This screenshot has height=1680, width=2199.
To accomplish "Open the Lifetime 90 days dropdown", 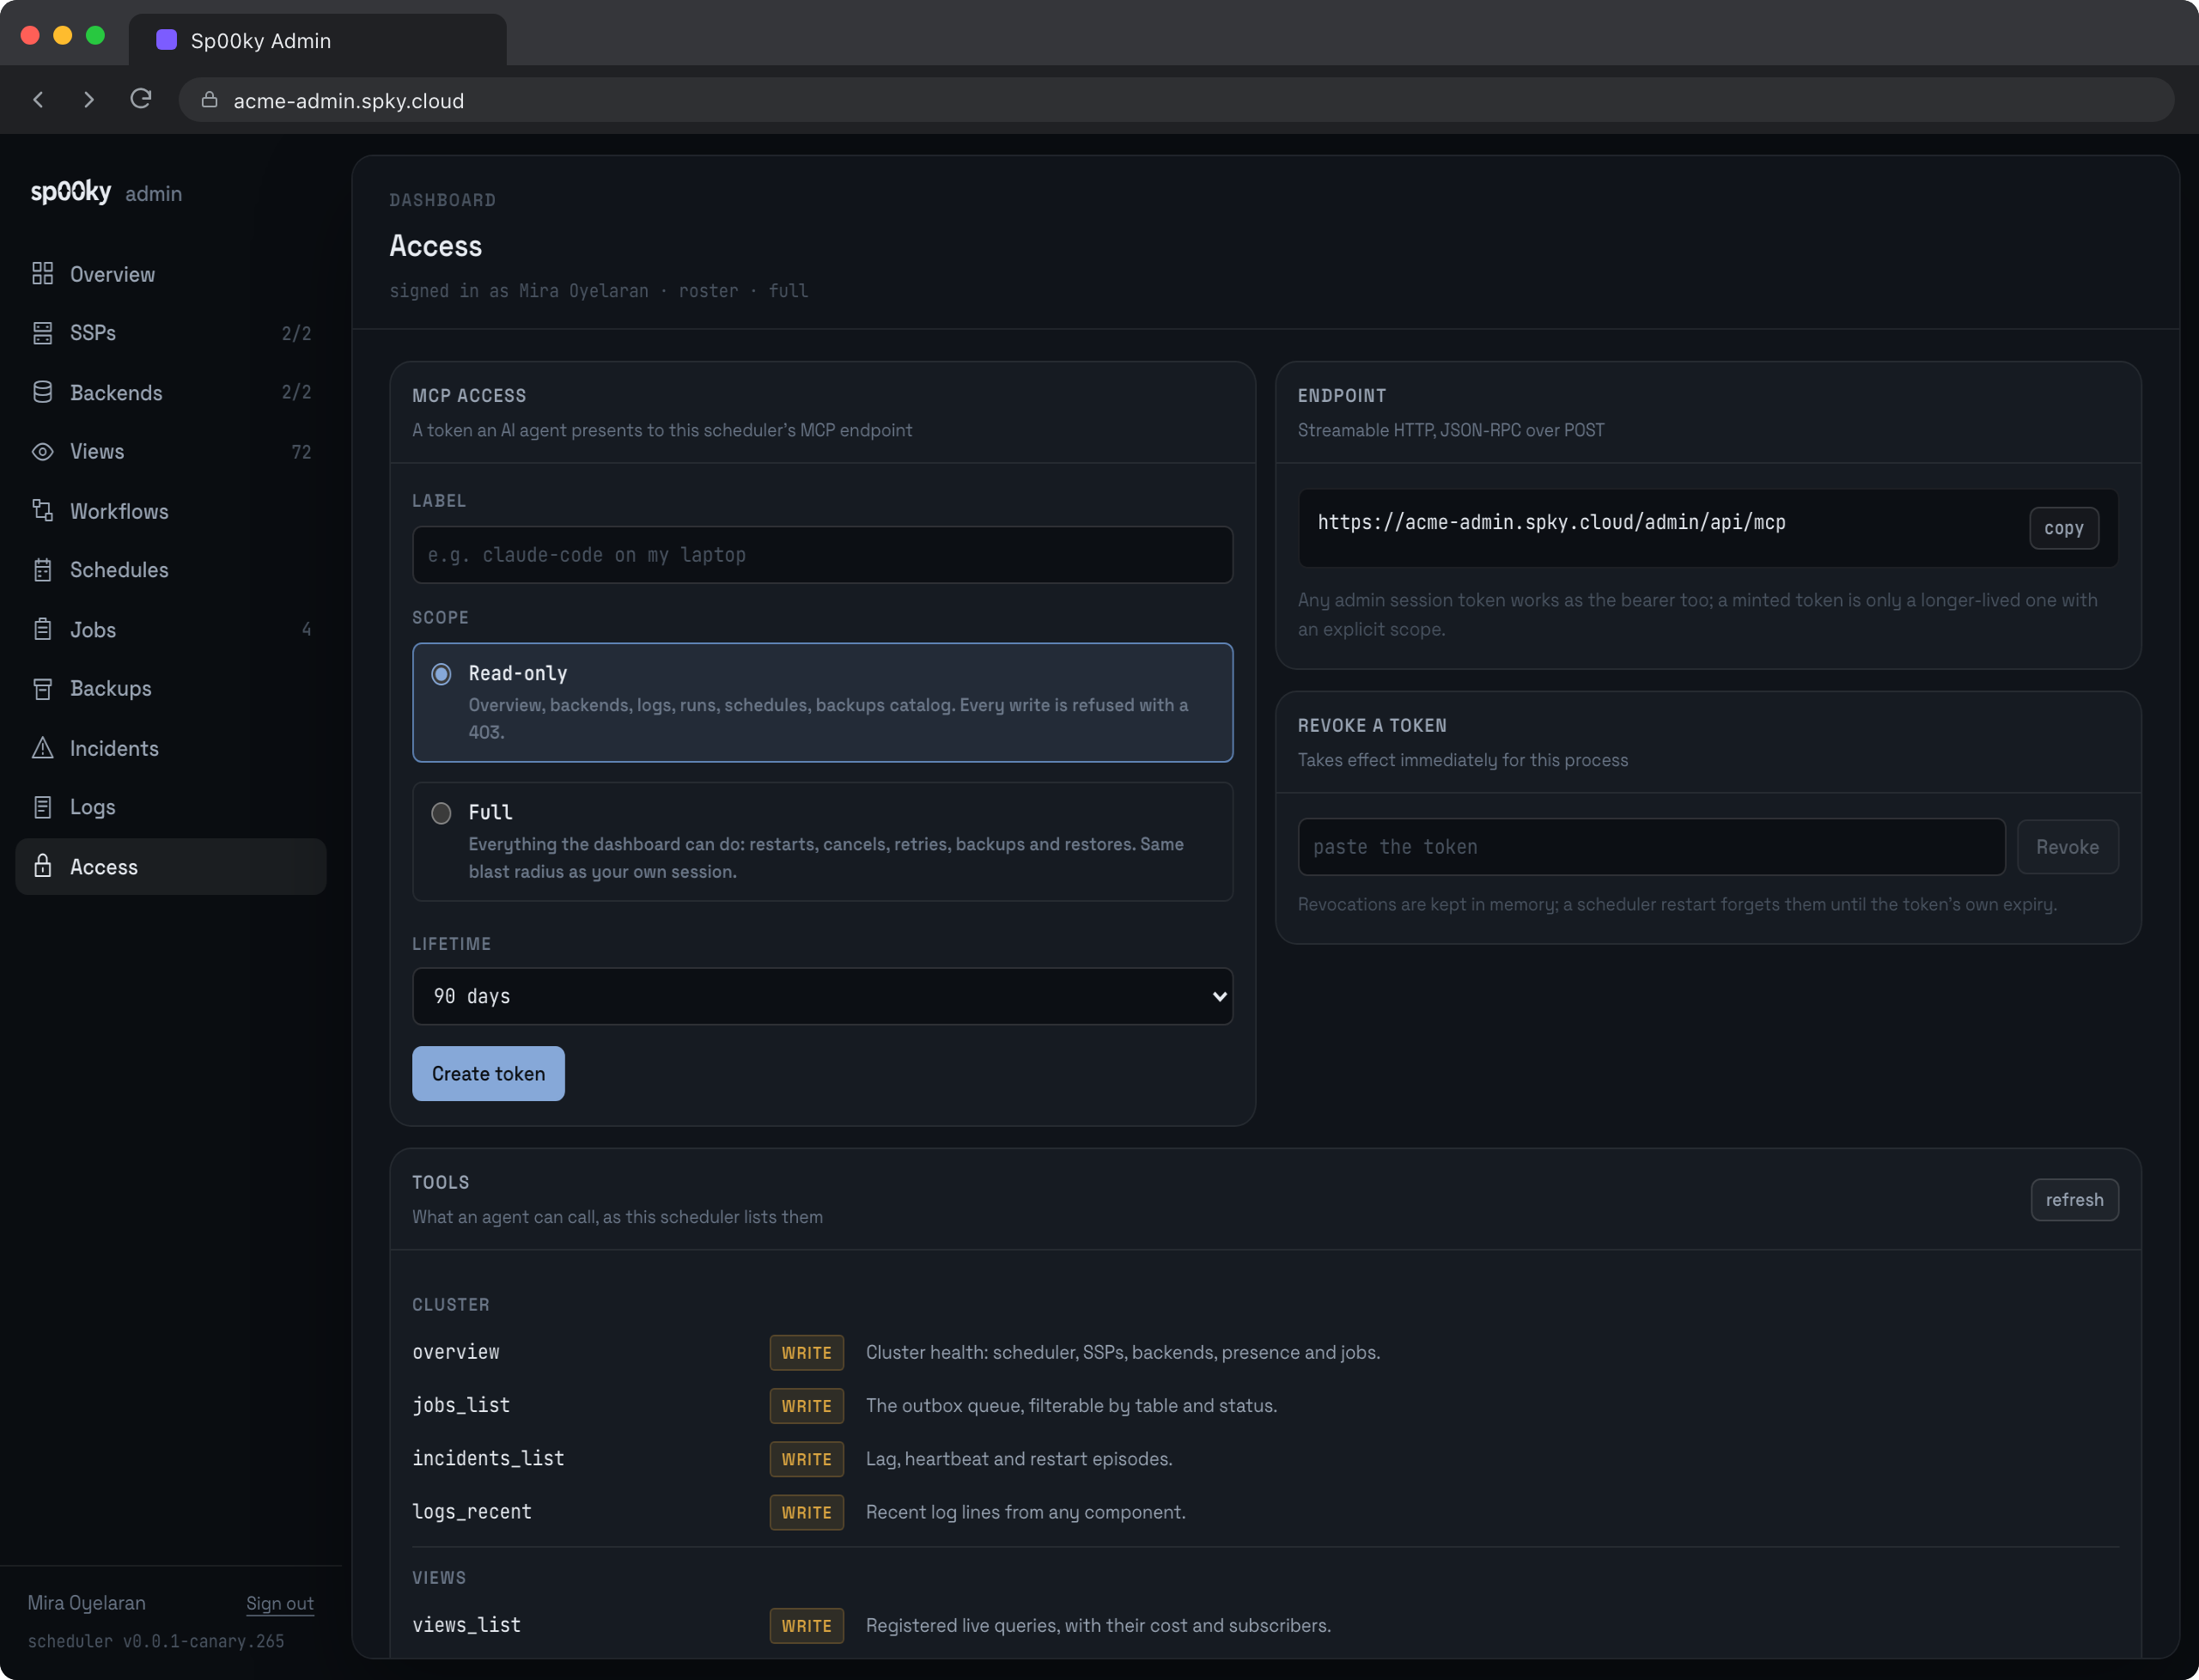I will [x=822, y=996].
